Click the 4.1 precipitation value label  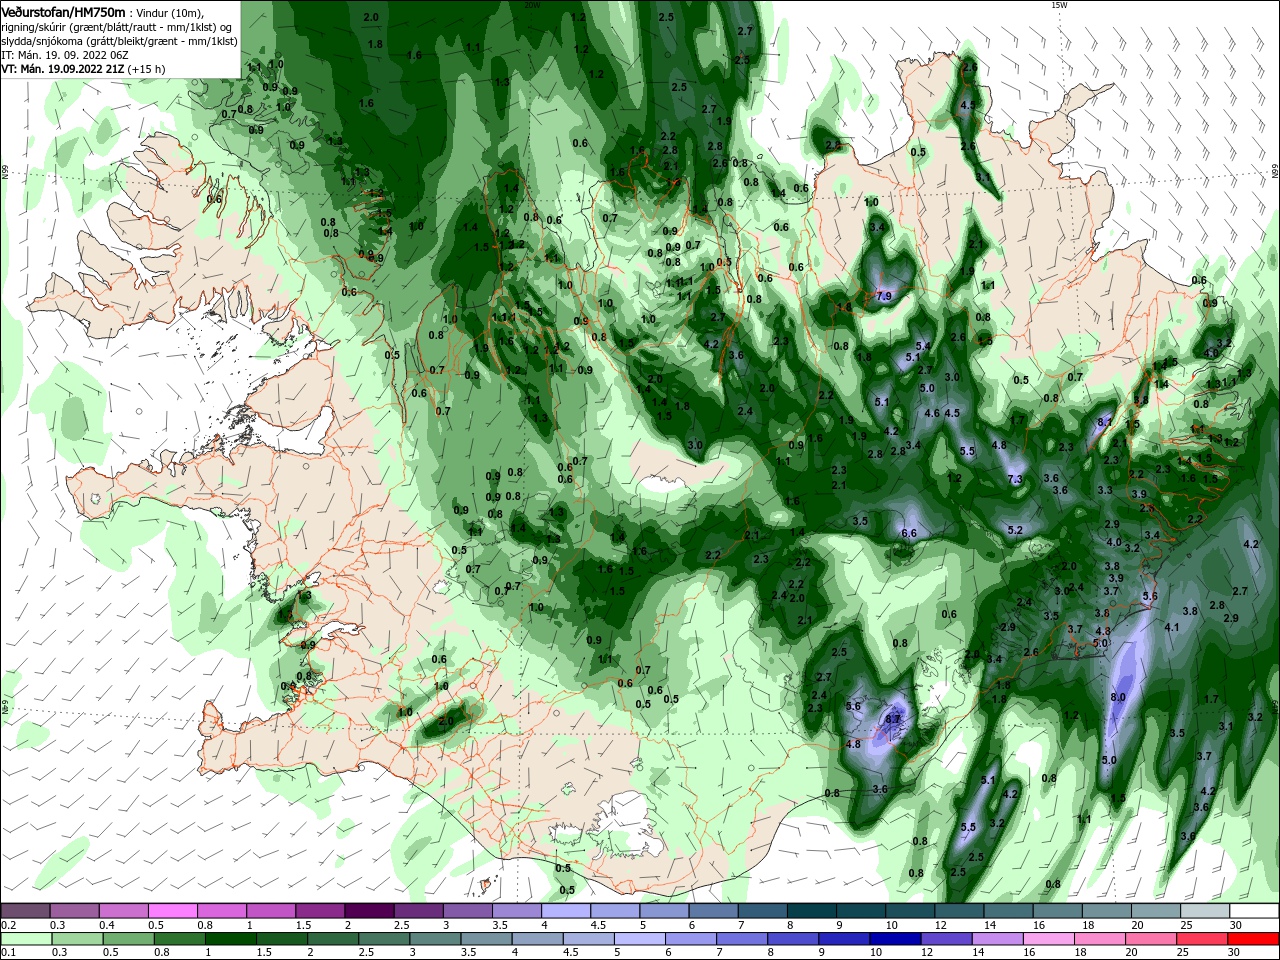click(x=1173, y=627)
